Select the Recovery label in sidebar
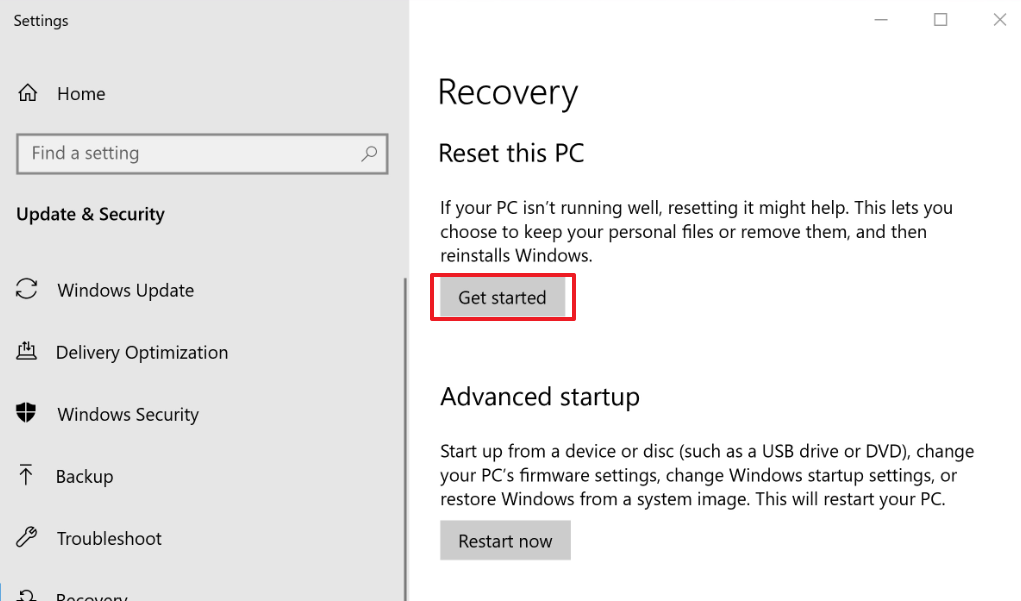The image size is (1021, 601). coord(92,596)
